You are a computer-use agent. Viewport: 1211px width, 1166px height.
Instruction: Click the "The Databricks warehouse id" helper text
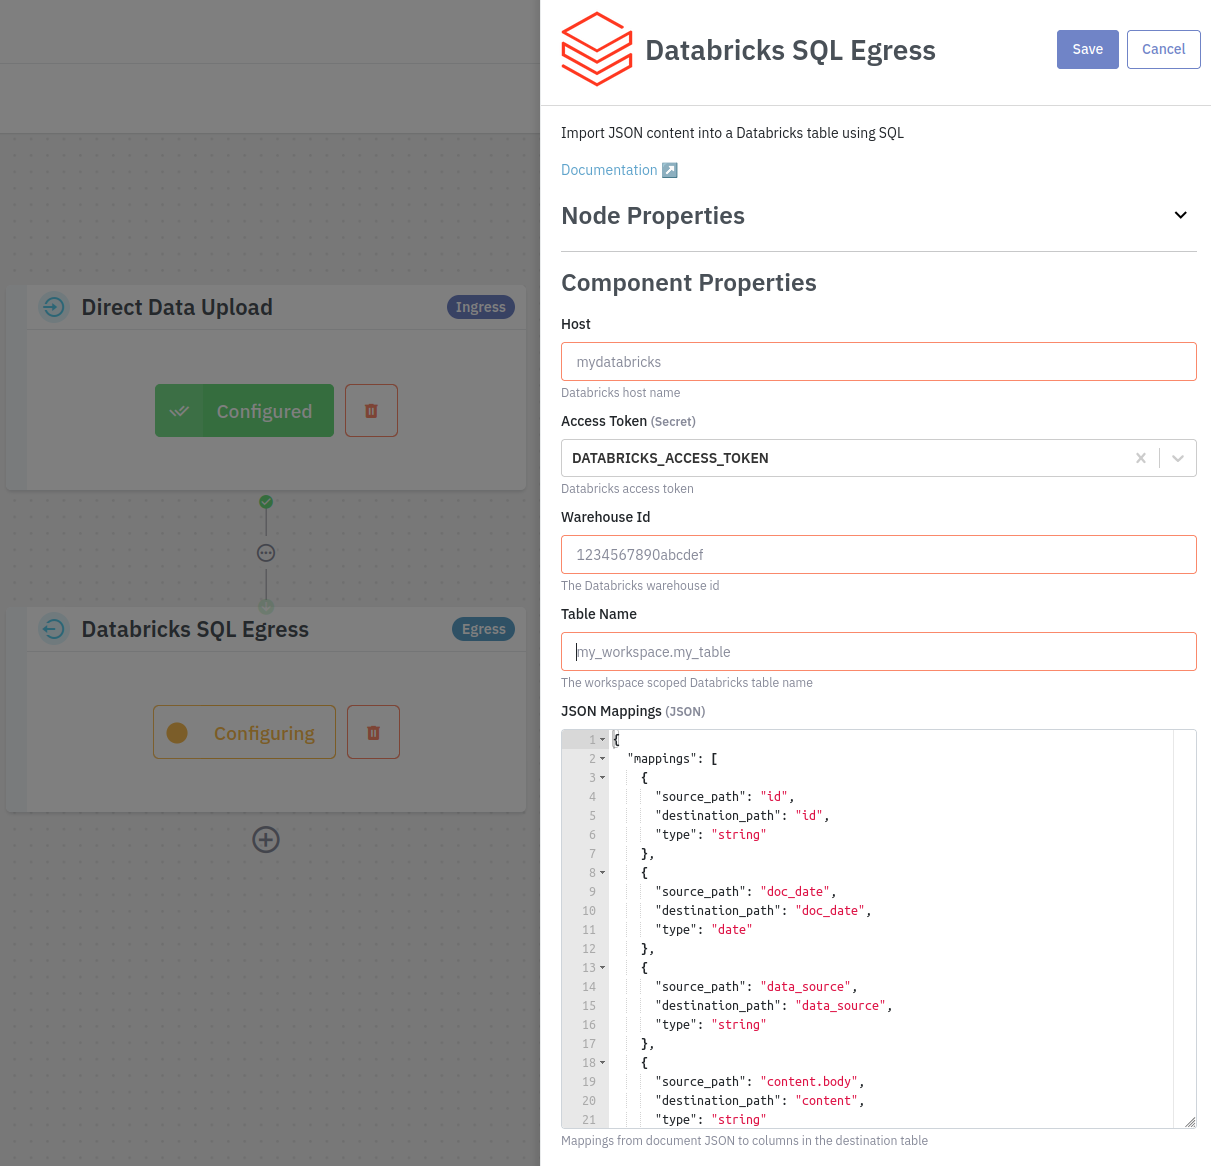(640, 586)
